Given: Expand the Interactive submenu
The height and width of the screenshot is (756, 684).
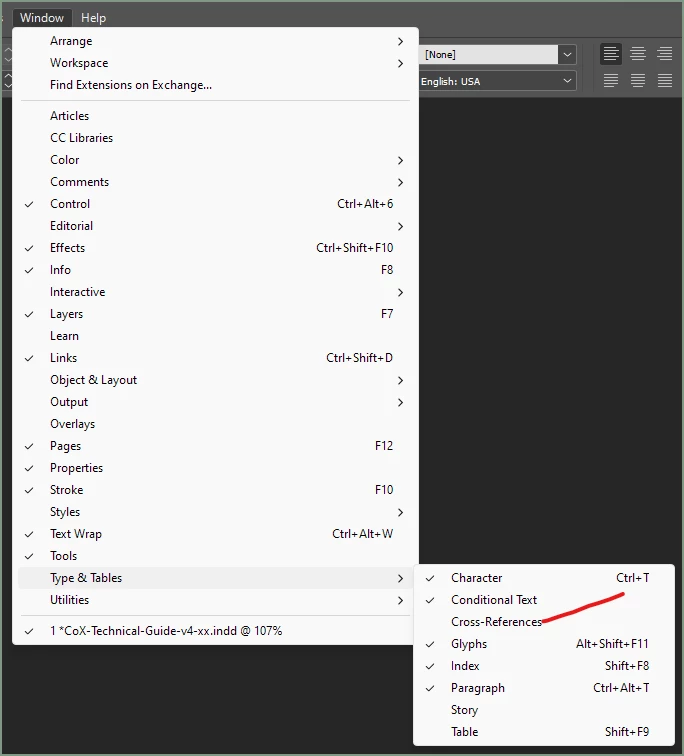Looking at the screenshot, I should [215, 292].
